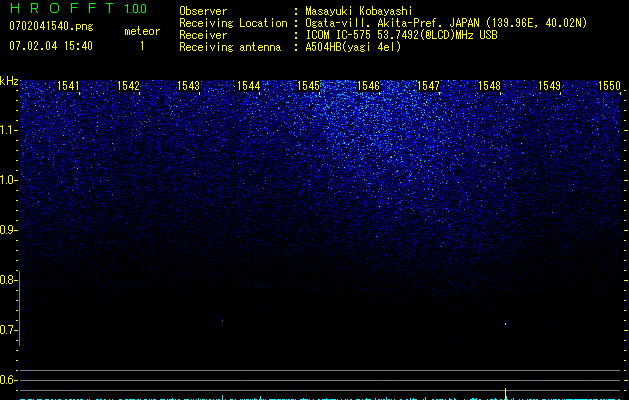Click the 1544 time axis marker
629x400 pixels.
click(248, 86)
